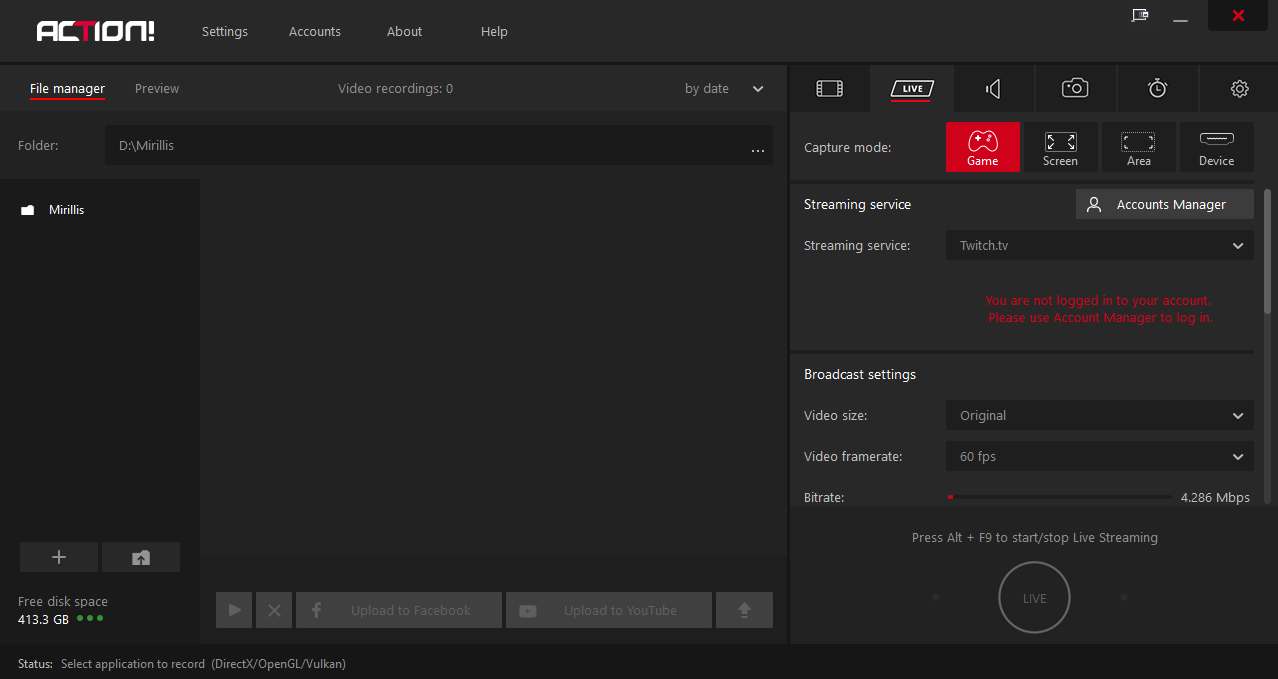Open the 'by date' sort dropdown
Screen dimensions: 1278x679
click(x=724, y=89)
